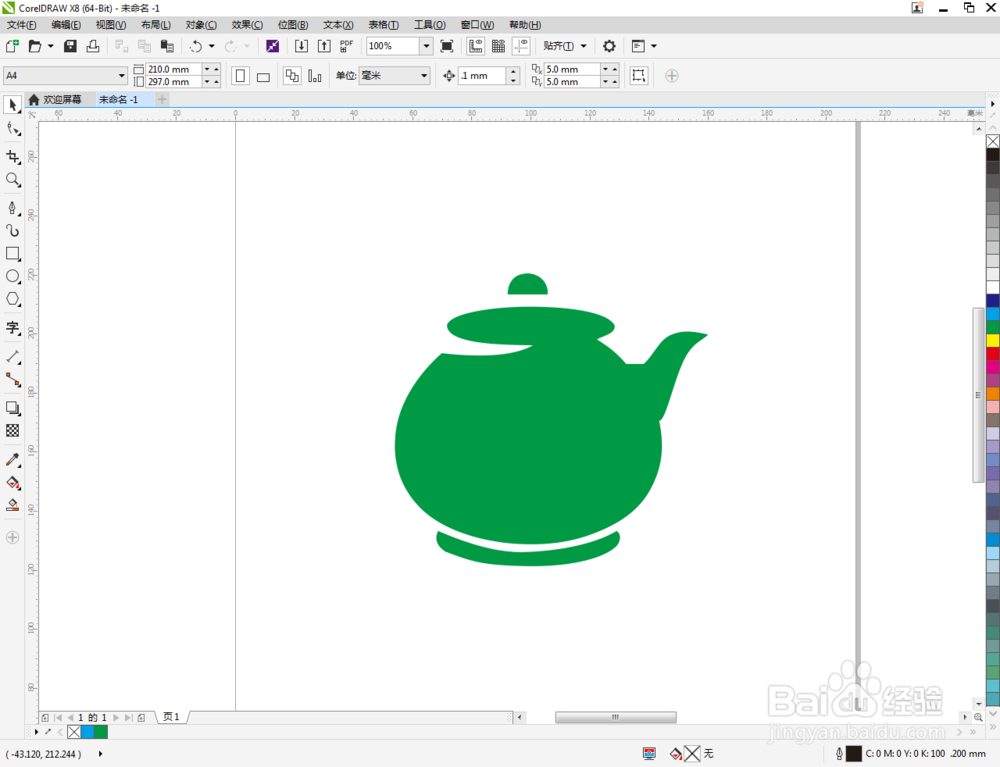Select the Shape edit tool
This screenshot has height=767, width=1000.
(x=13, y=129)
